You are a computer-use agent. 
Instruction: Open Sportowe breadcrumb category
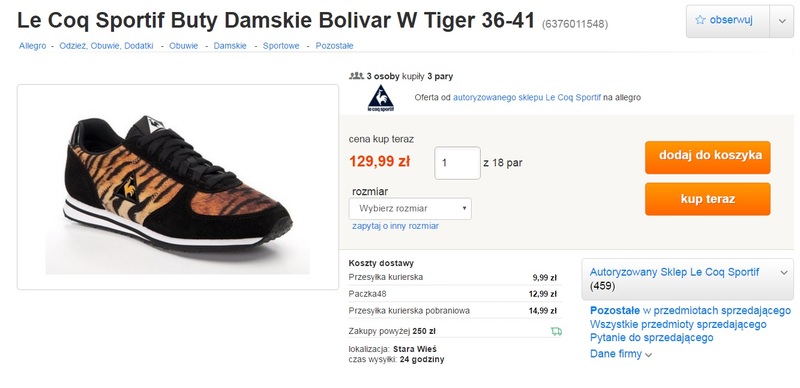tap(281, 45)
